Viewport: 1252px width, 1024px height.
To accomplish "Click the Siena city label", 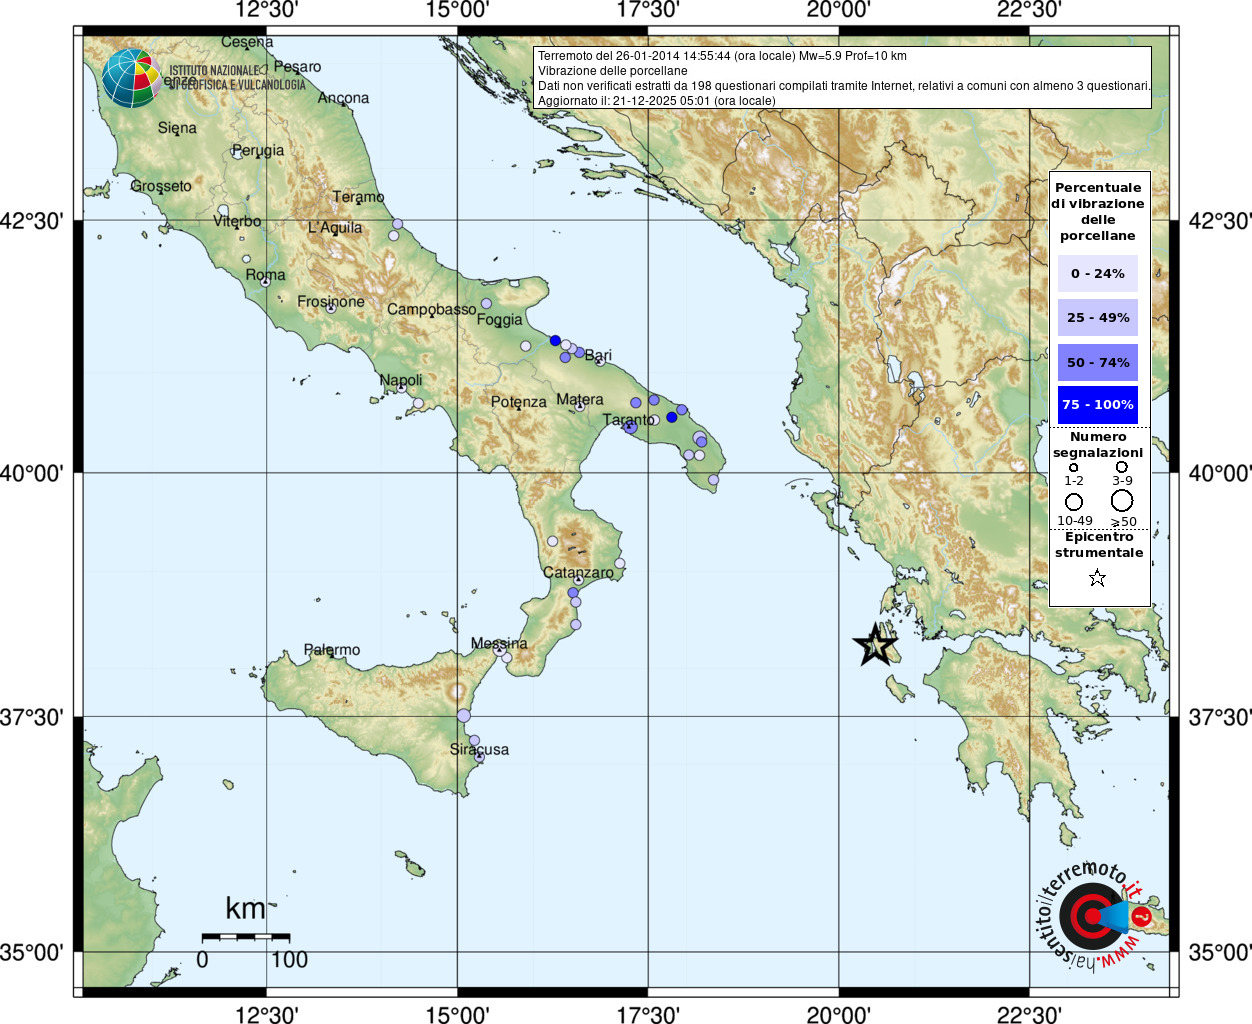I will point(177,128).
